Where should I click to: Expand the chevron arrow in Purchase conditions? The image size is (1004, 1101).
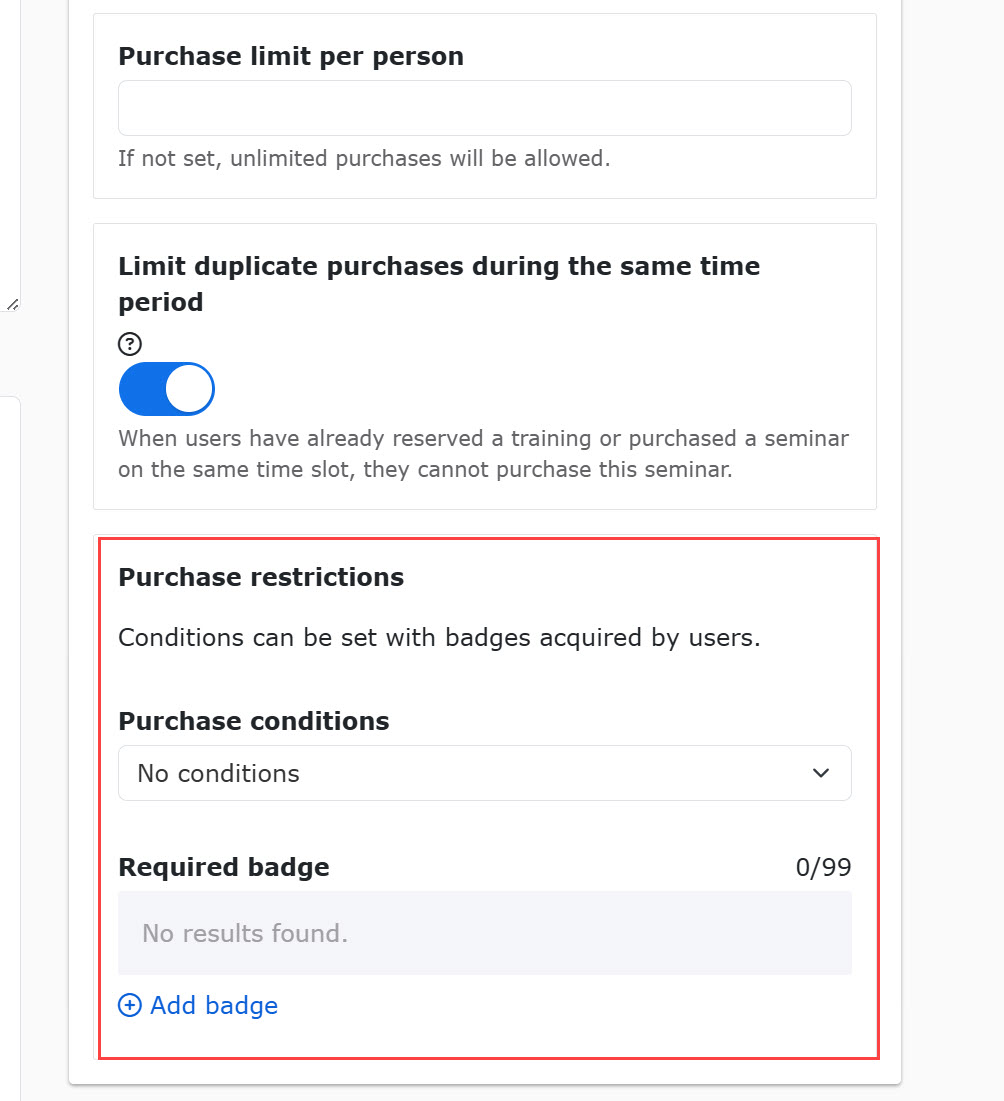click(x=821, y=773)
